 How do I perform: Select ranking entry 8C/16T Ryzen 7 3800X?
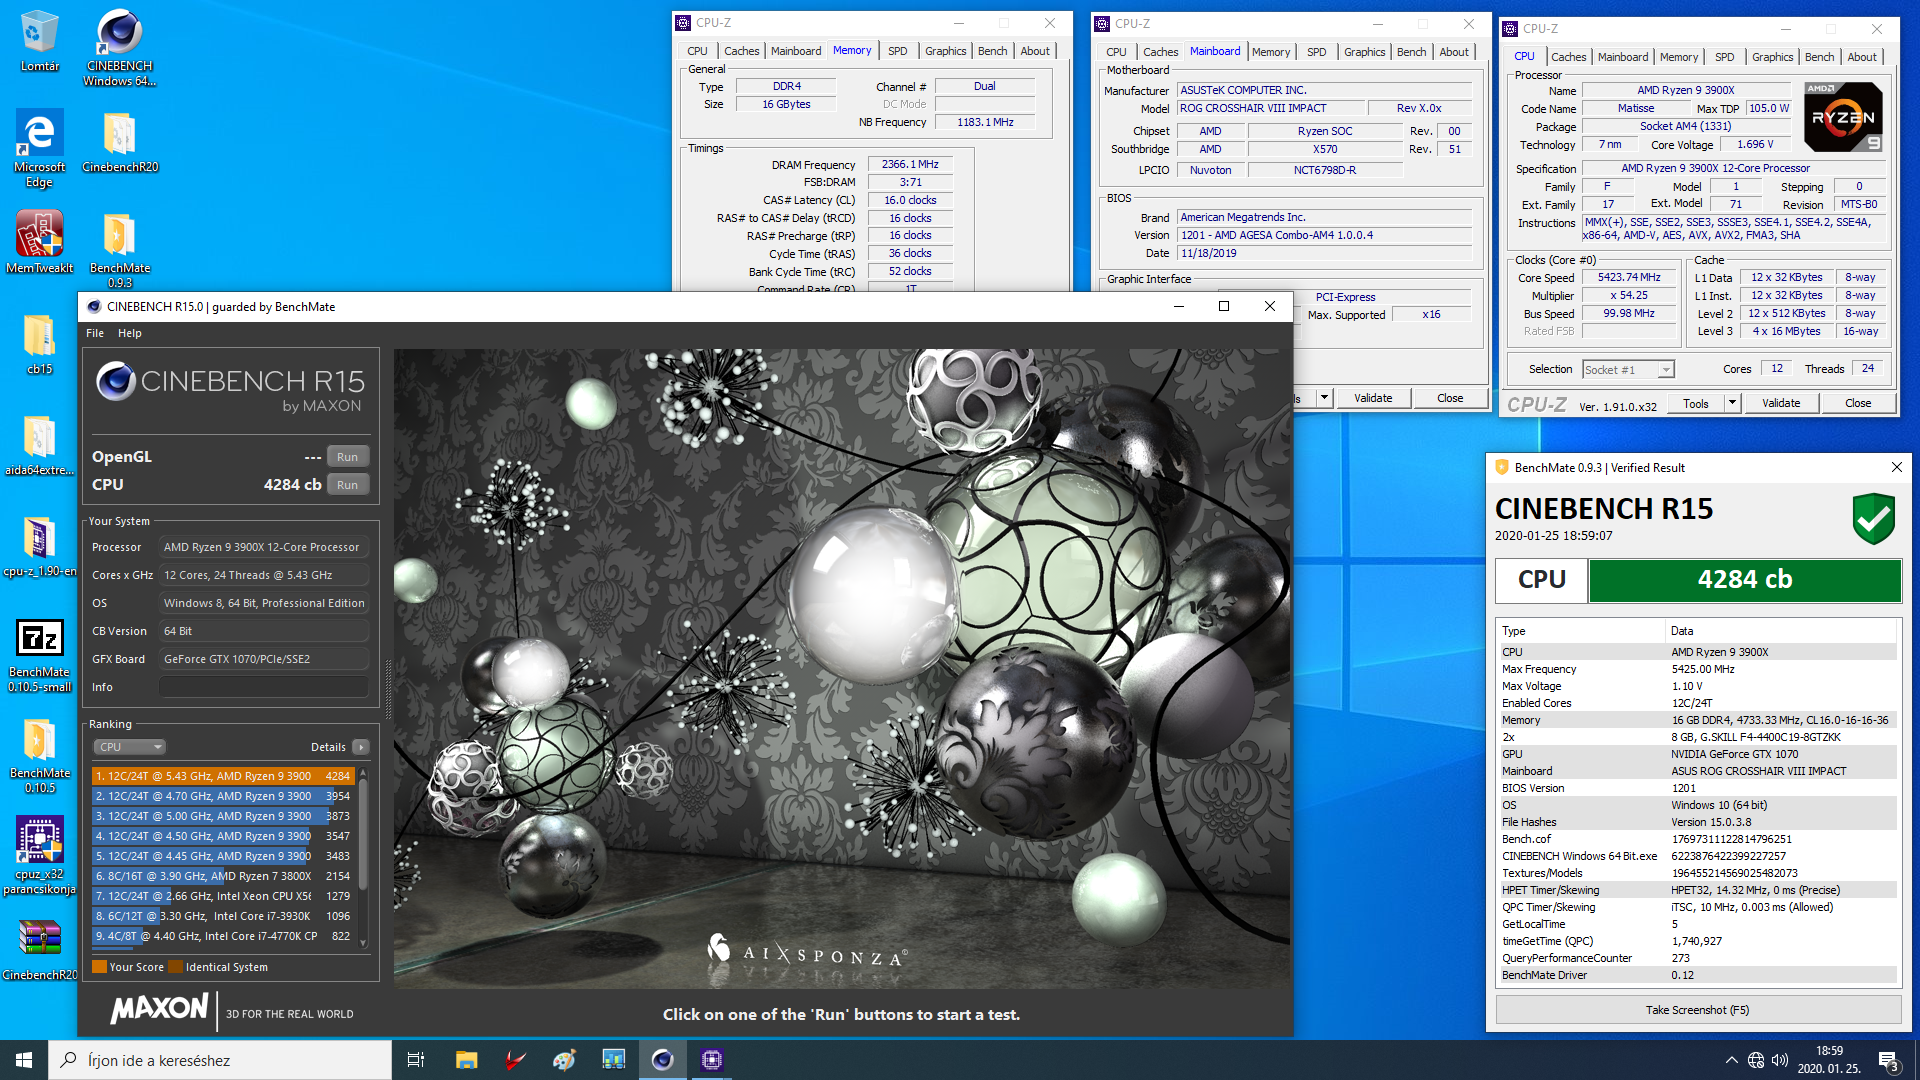223,876
